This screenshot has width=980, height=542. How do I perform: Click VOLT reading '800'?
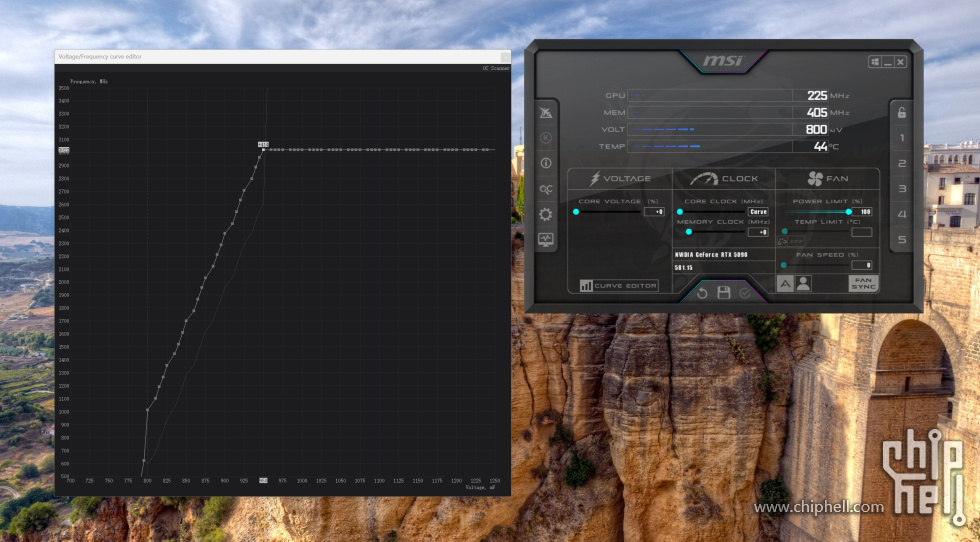click(817, 129)
